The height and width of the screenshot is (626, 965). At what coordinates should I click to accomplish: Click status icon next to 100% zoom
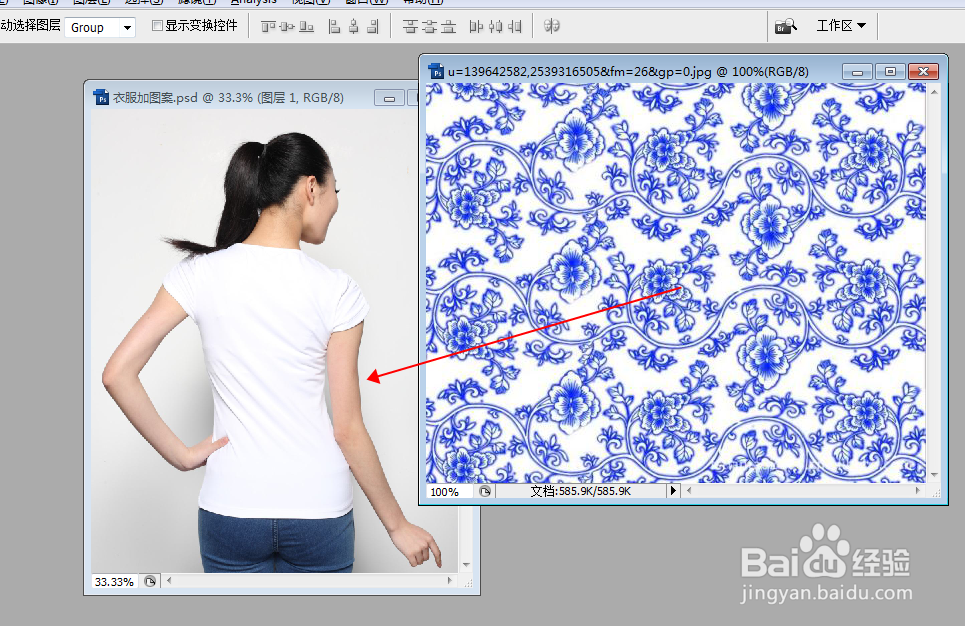pos(485,491)
